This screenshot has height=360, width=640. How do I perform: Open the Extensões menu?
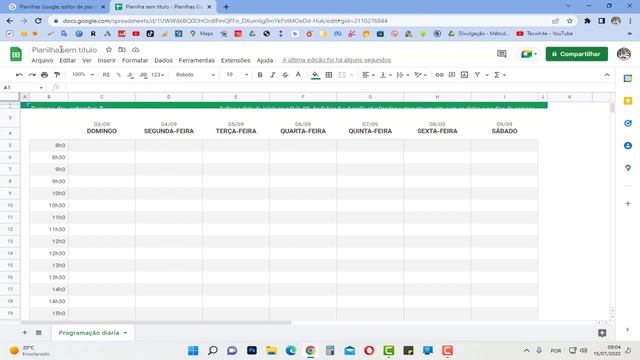(x=236, y=60)
